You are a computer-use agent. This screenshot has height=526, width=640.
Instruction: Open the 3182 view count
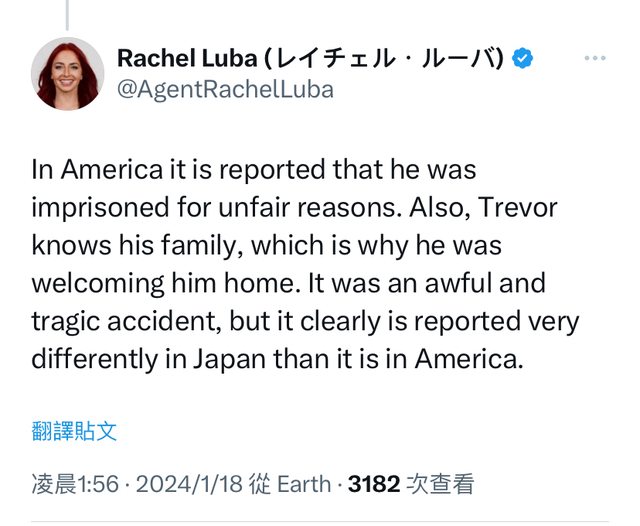[374, 485]
